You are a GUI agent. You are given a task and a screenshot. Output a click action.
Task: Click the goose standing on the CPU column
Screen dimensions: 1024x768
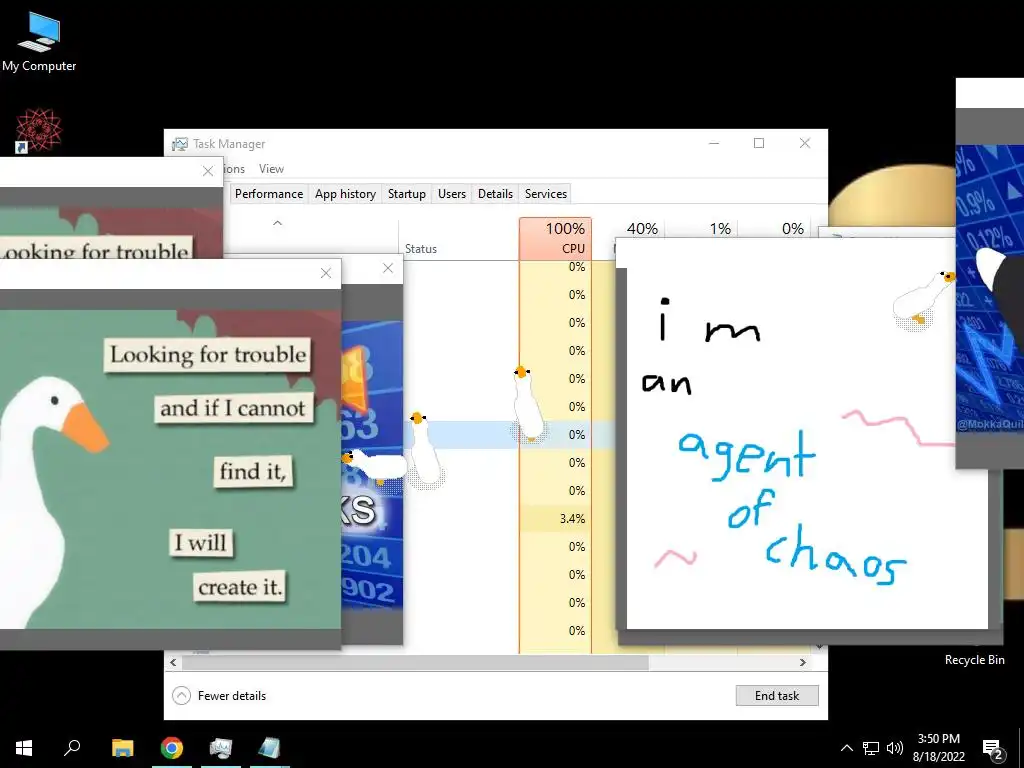pos(528,405)
